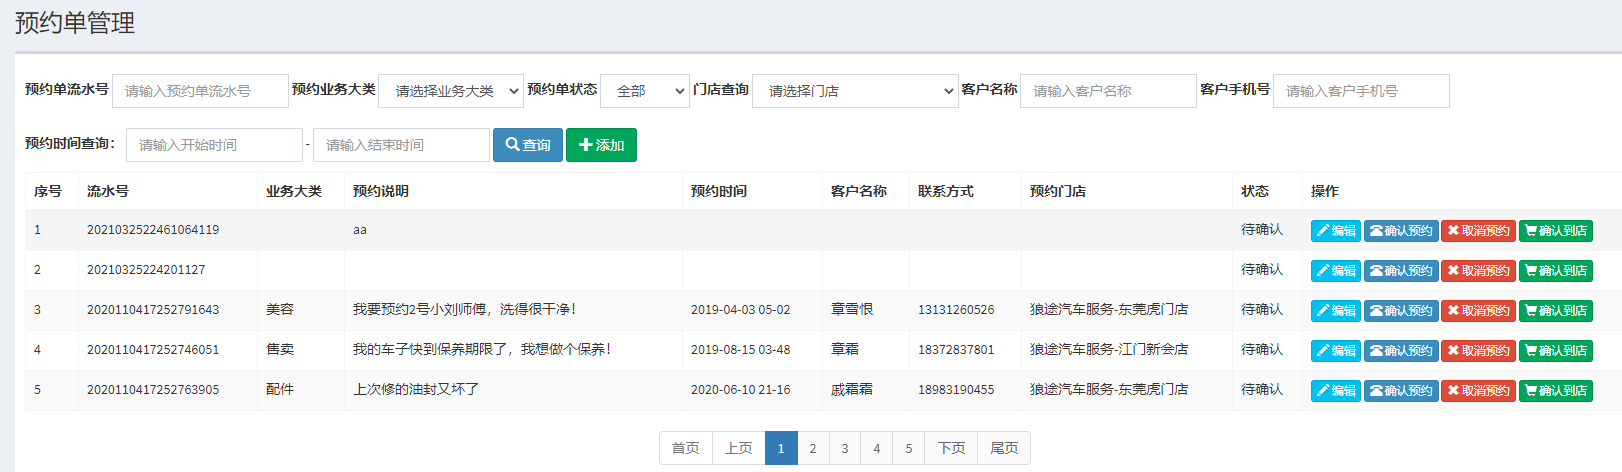Edit row 1 with description aa
Image resolution: width=1622 pixels, height=472 pixels.
pos(1336,231)
